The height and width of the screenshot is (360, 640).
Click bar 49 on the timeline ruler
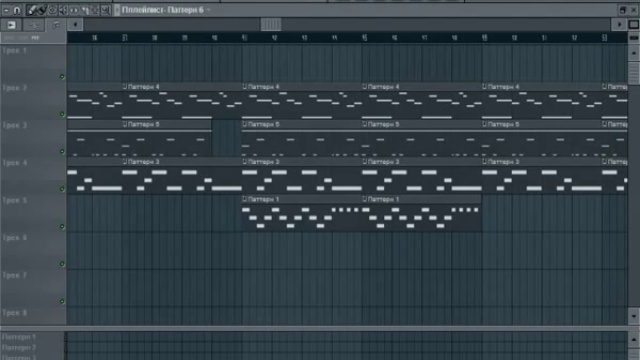click(x=484, y=38)
